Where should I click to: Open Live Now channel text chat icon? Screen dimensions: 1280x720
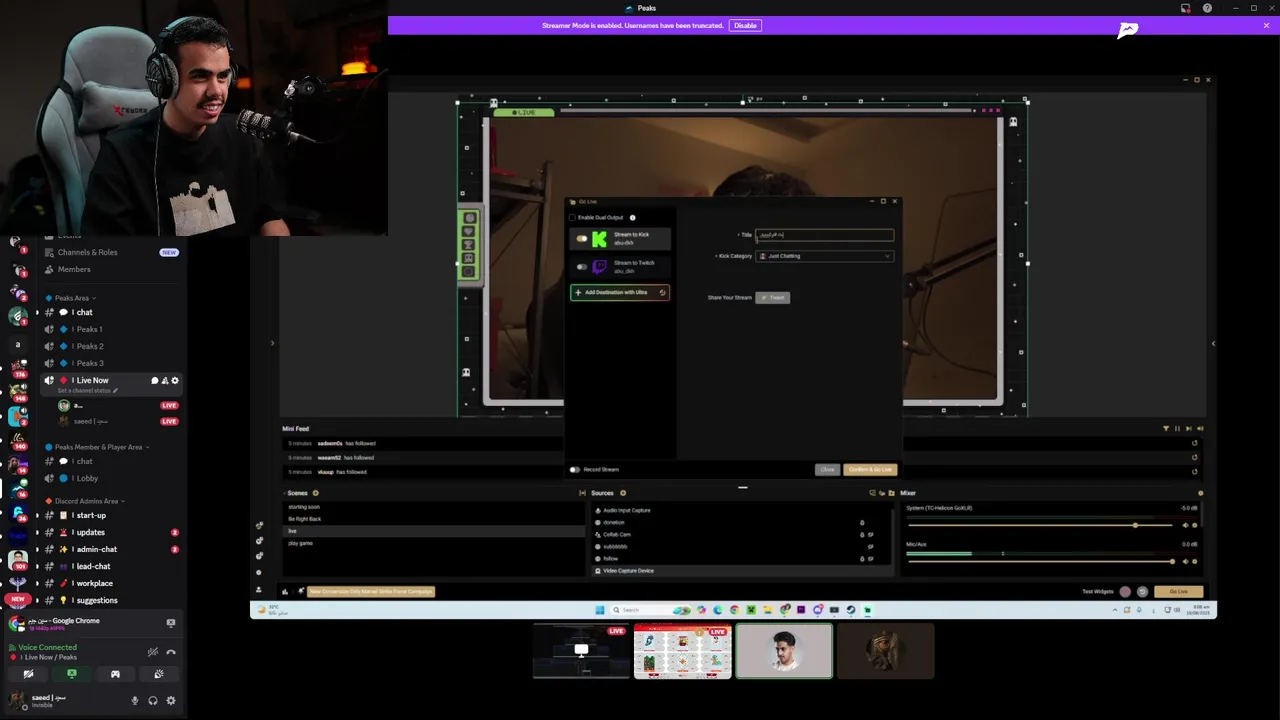(x=154, y=381)
